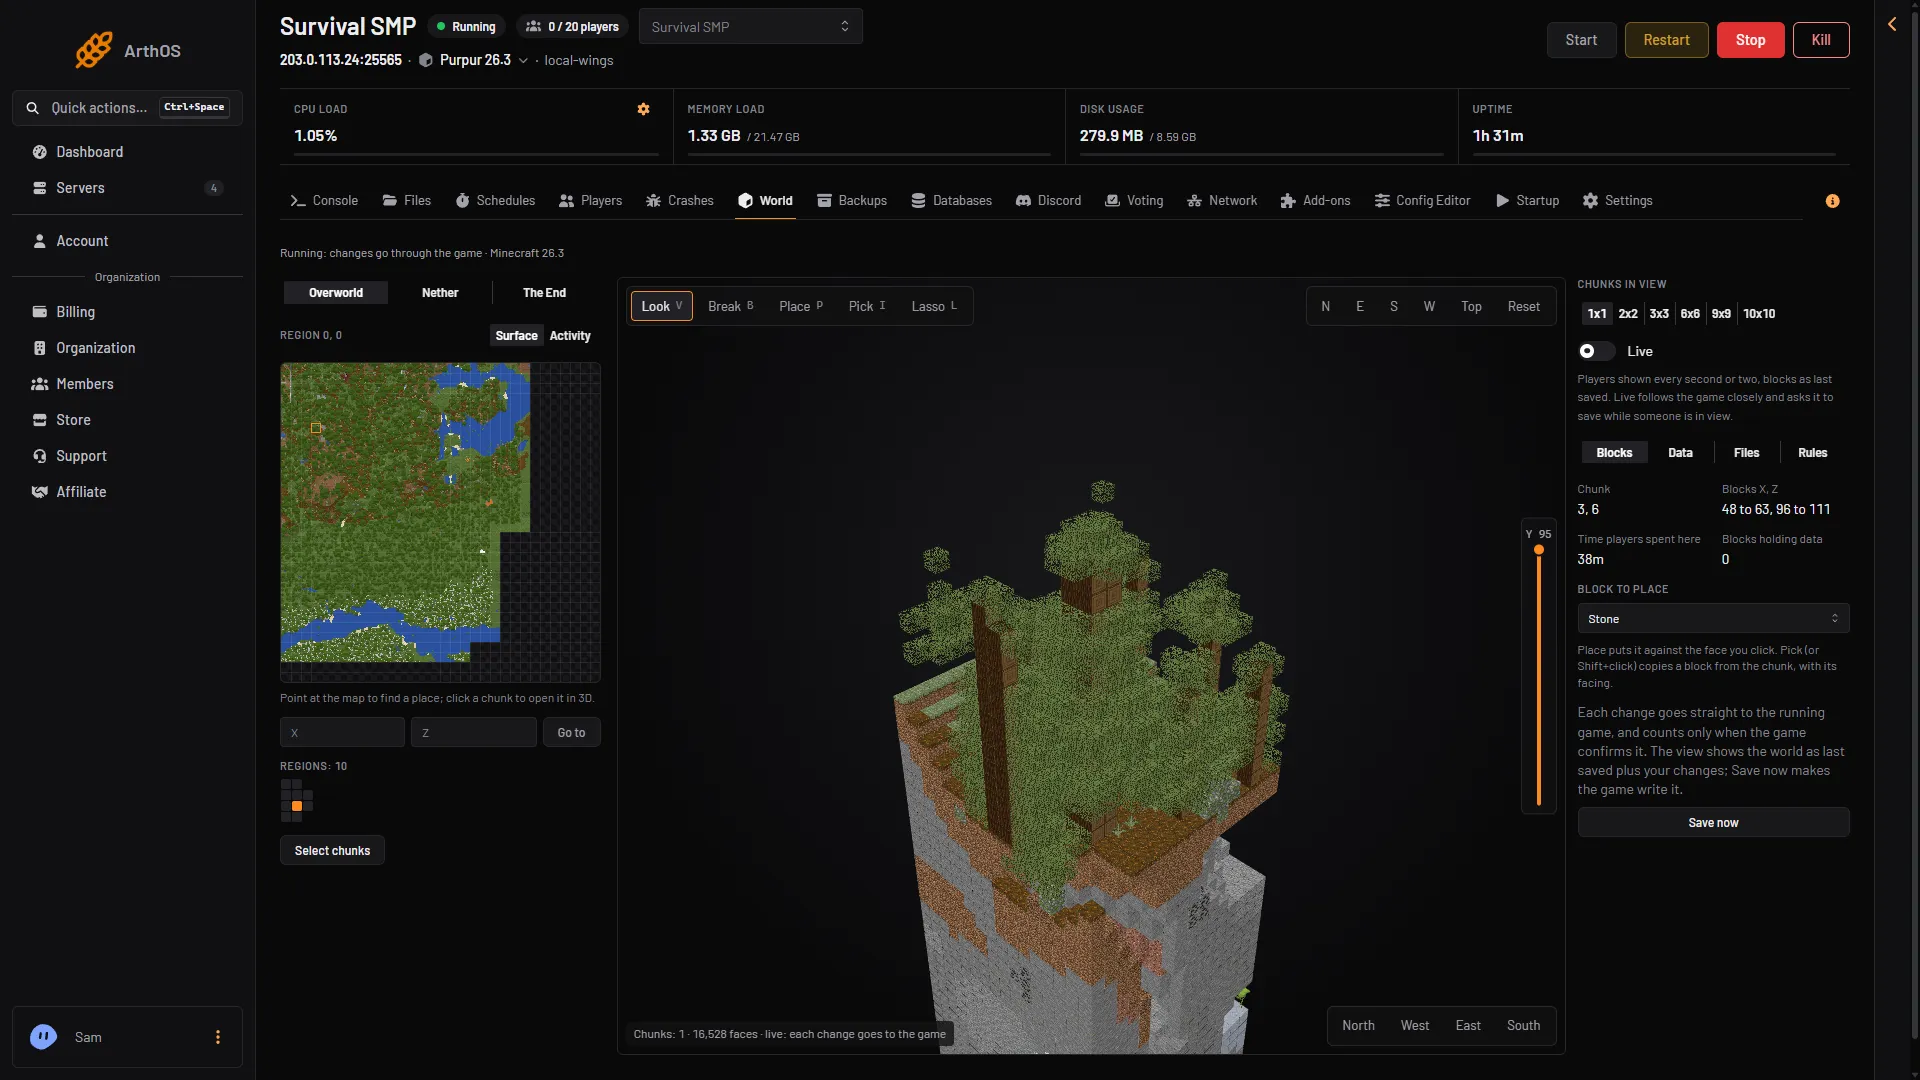Switch the map to Activity view
The image size is (1920, 1080).
pyautogui.click(x=570, y=336)
